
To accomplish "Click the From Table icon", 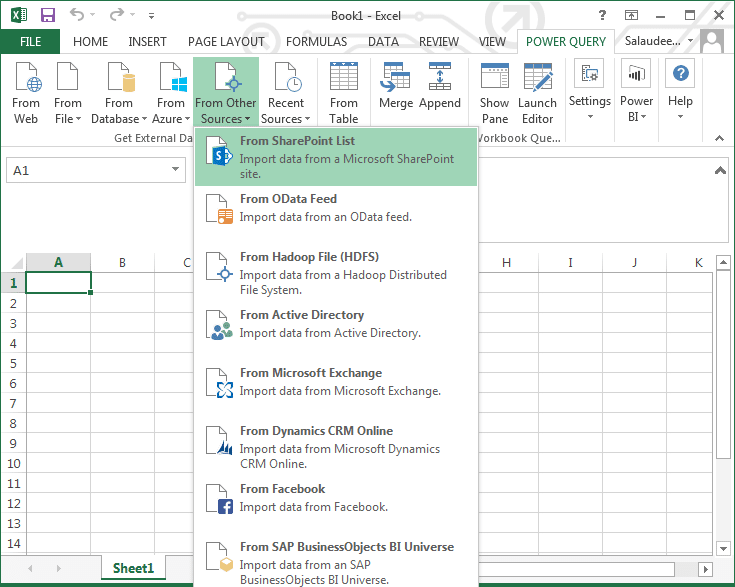I will (344, 93).
